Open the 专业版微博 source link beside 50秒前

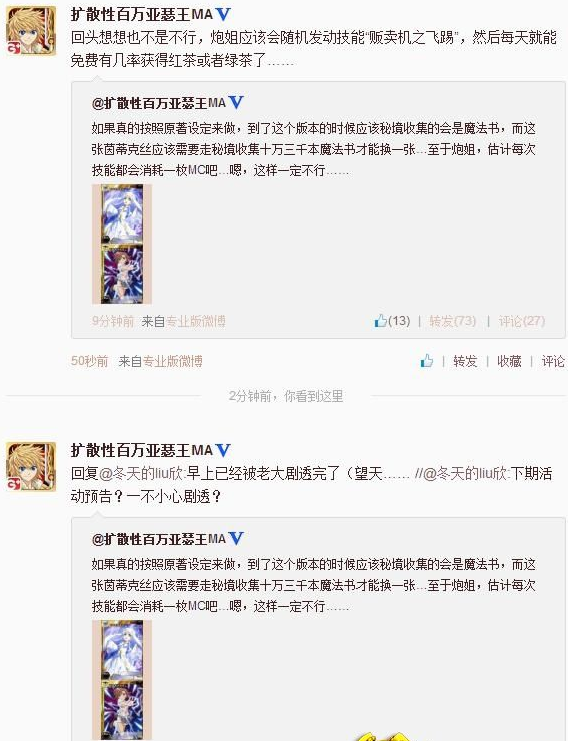coord(172,362)
